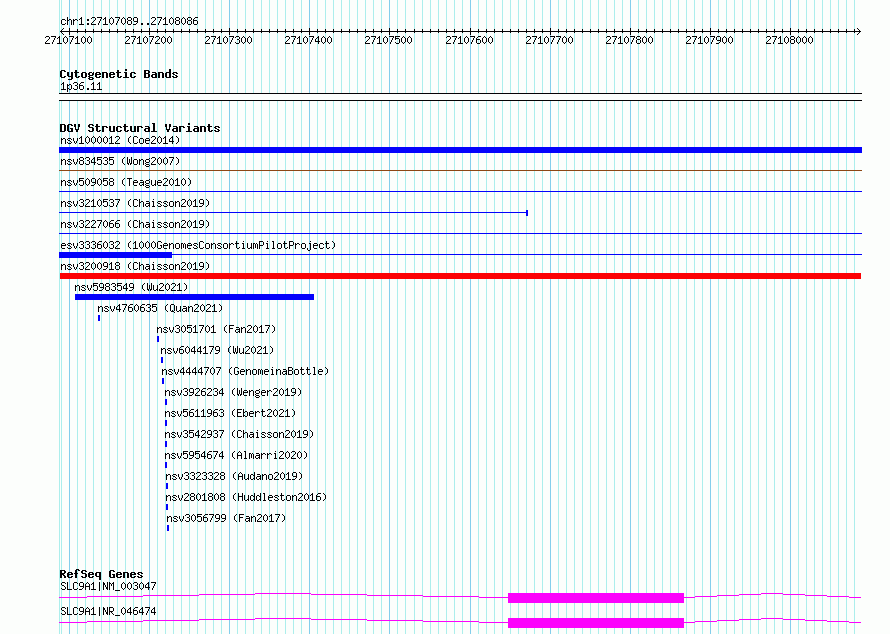The image size is (890, 634).
Task: Click ruler position 27108000
Action: [790, 40]
